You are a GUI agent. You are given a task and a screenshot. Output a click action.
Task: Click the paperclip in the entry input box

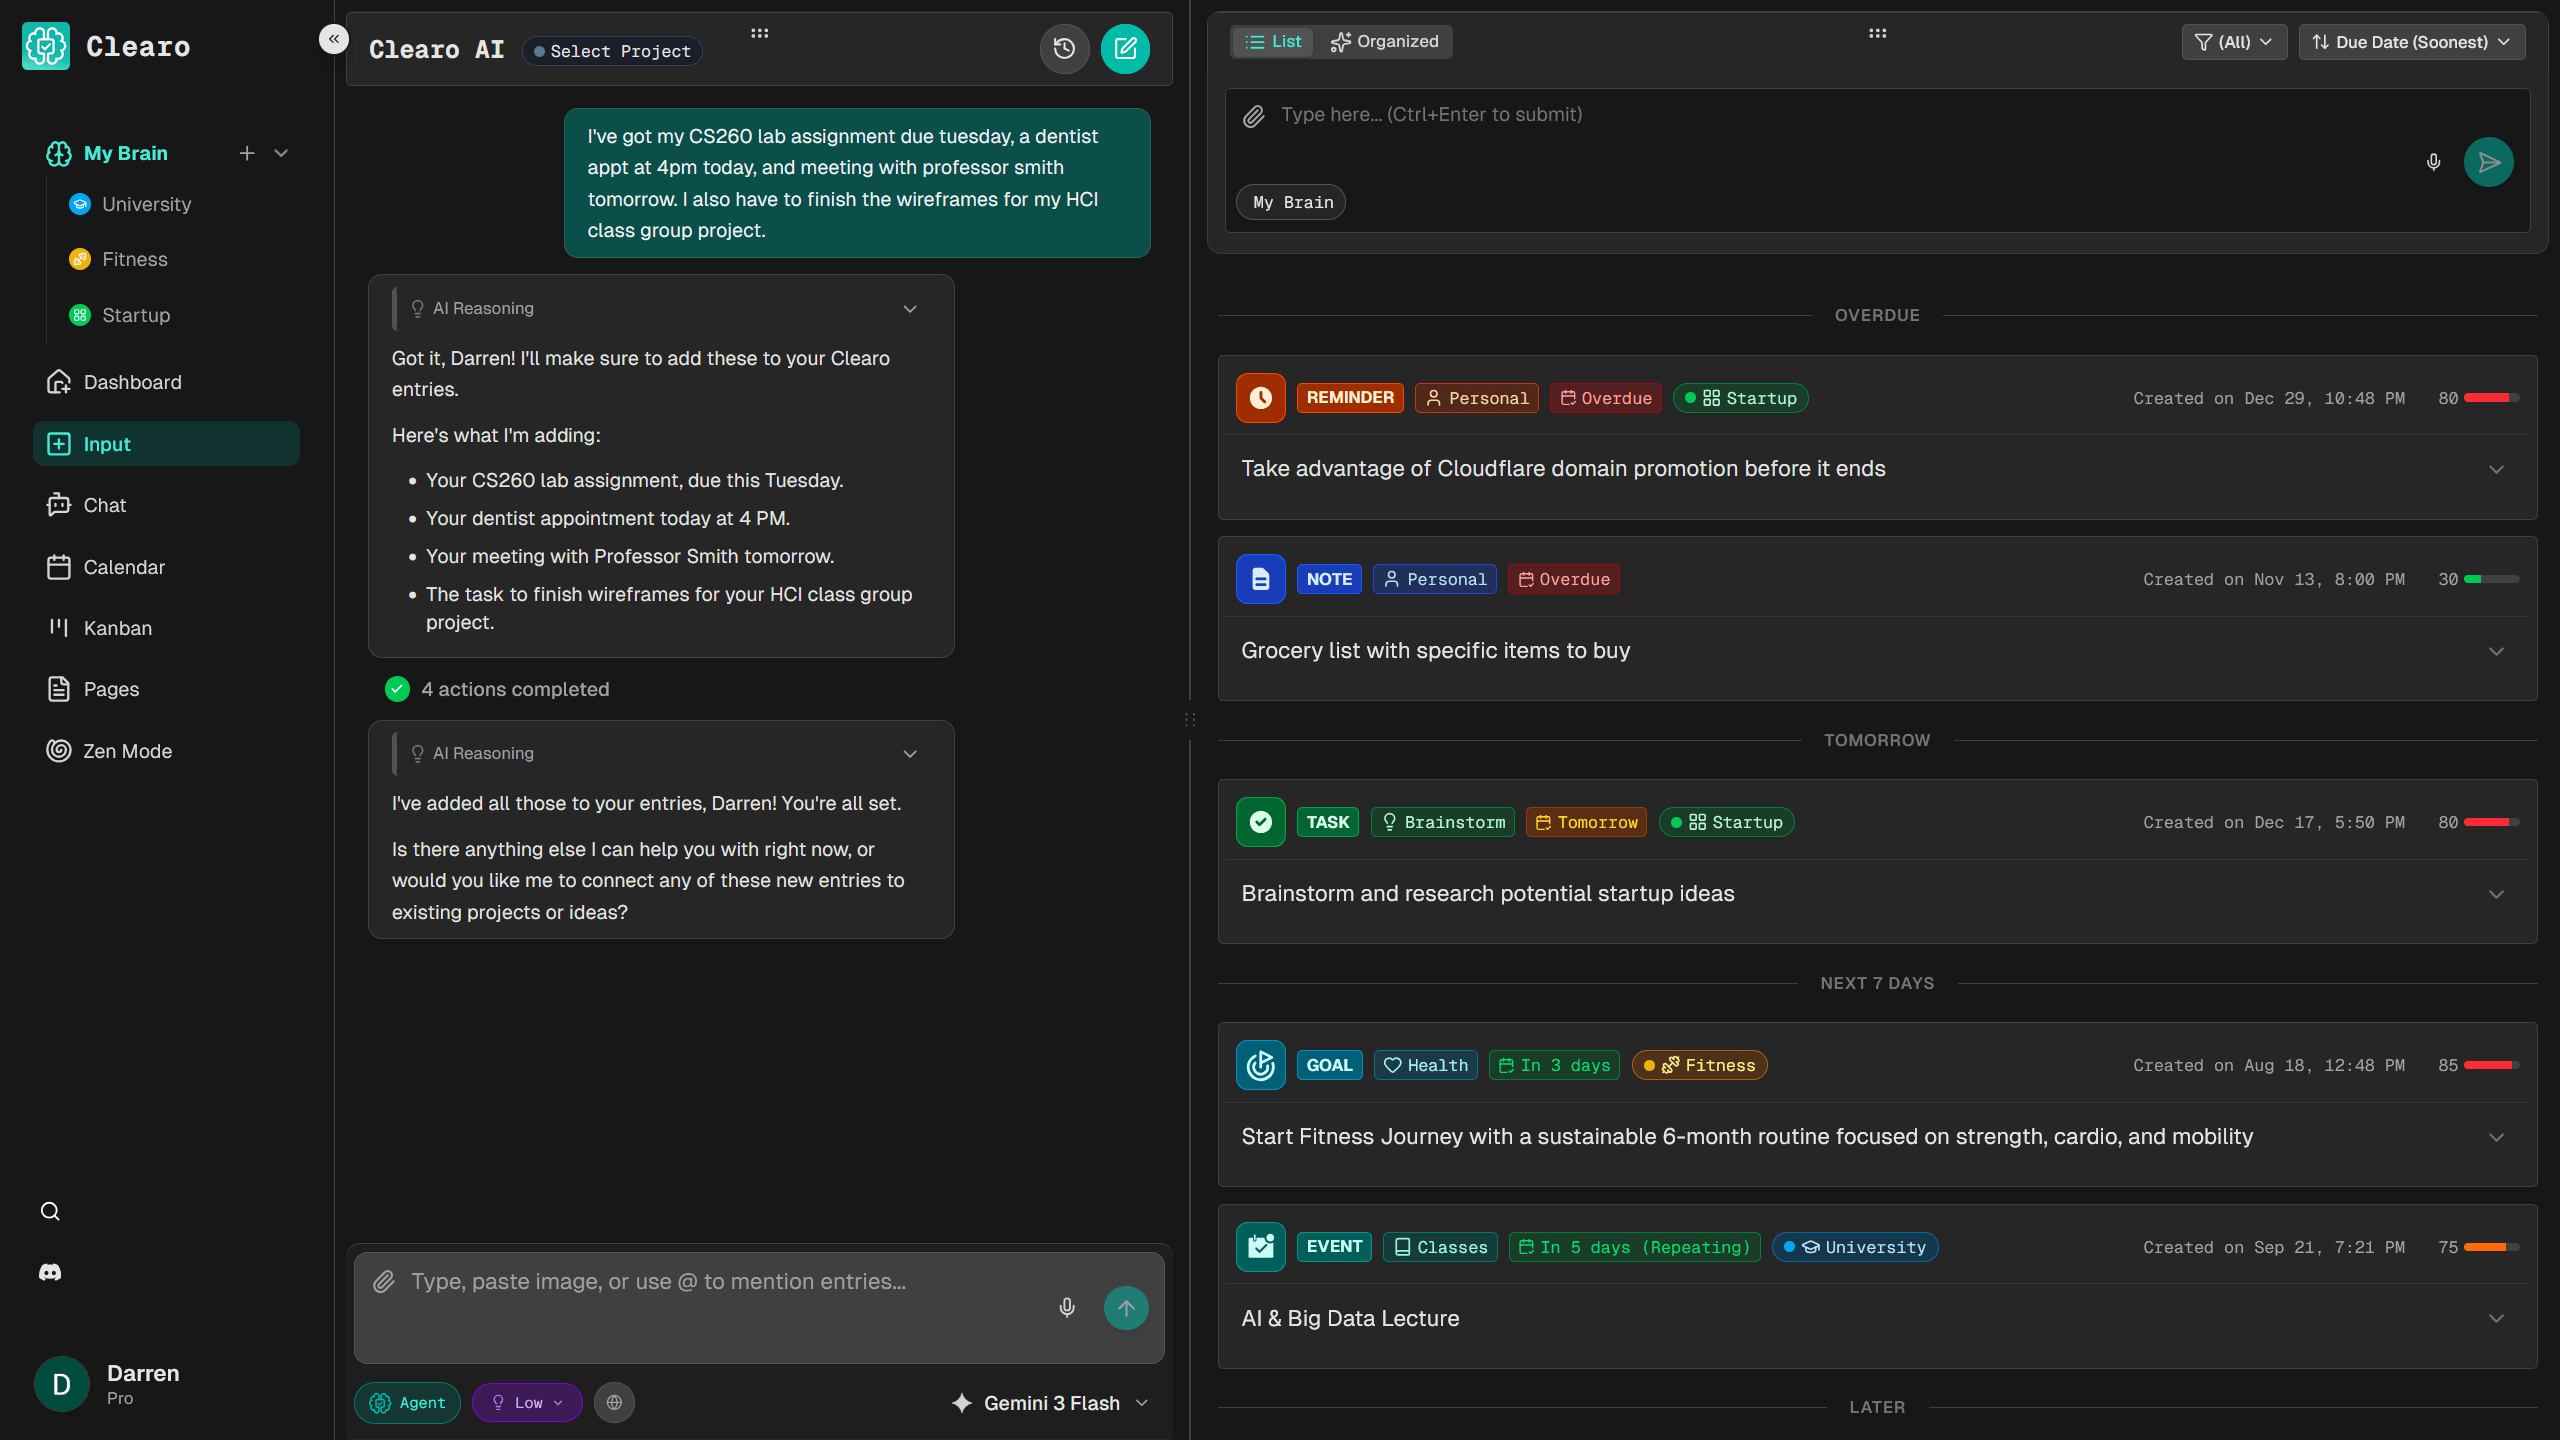(1254, 116)
